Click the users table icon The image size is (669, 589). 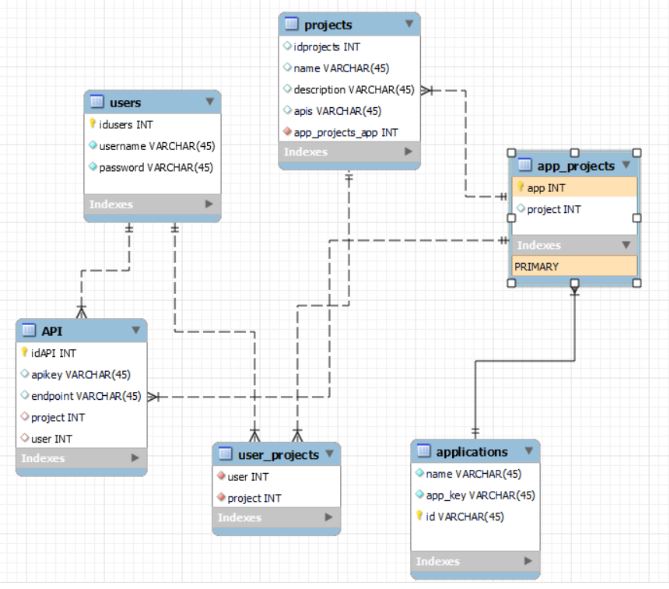click(98, 102)
